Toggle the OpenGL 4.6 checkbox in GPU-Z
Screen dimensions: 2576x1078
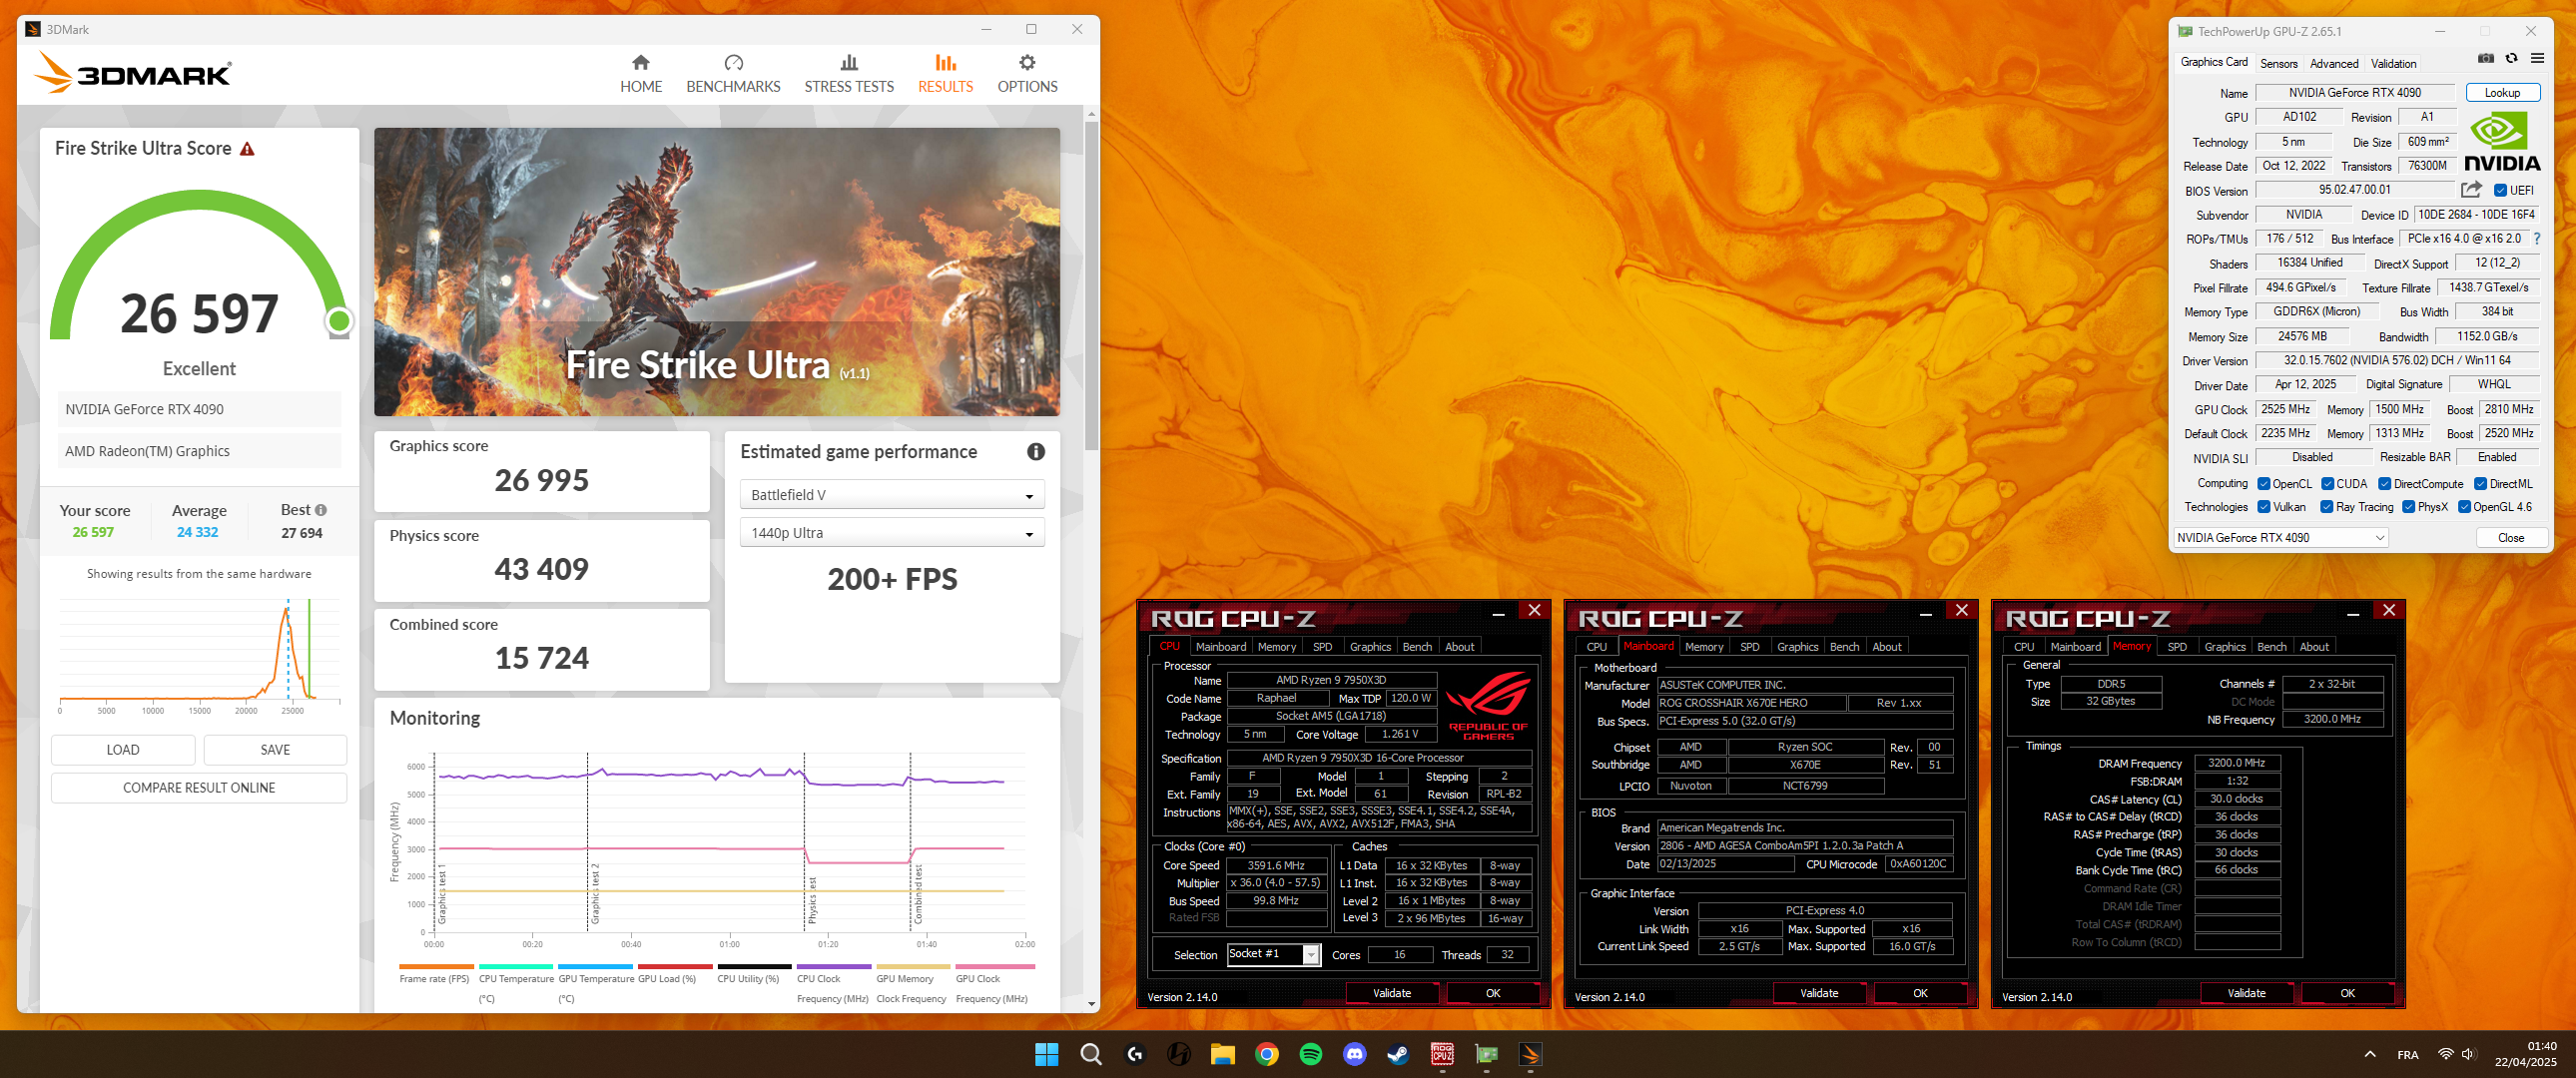pyautogui.click(x=2464, y=507)
